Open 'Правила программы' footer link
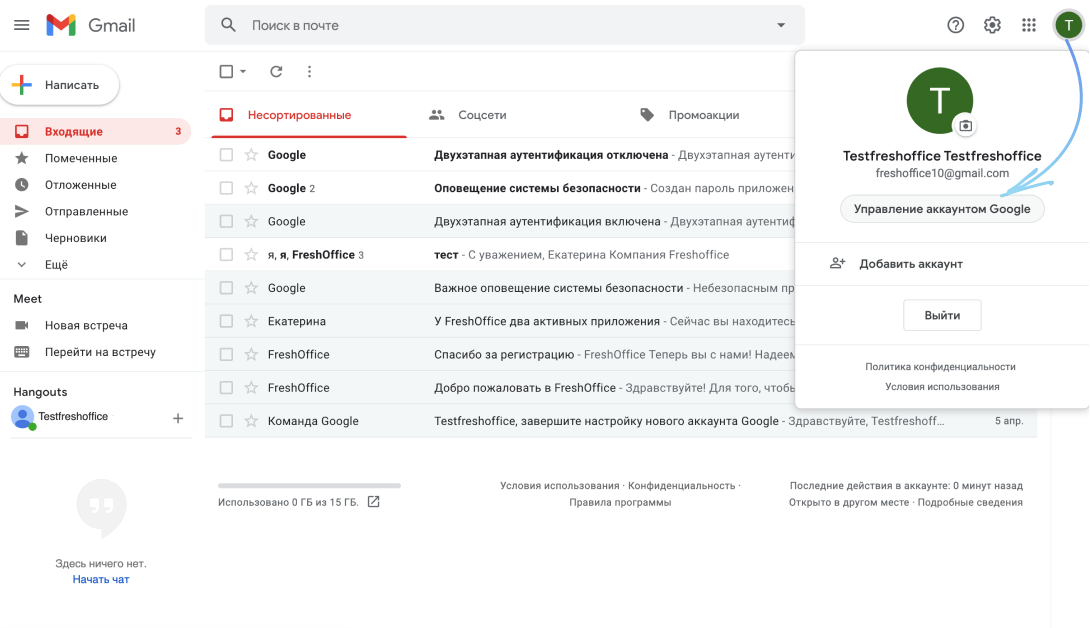The image size is (1090, 628). 620,502
